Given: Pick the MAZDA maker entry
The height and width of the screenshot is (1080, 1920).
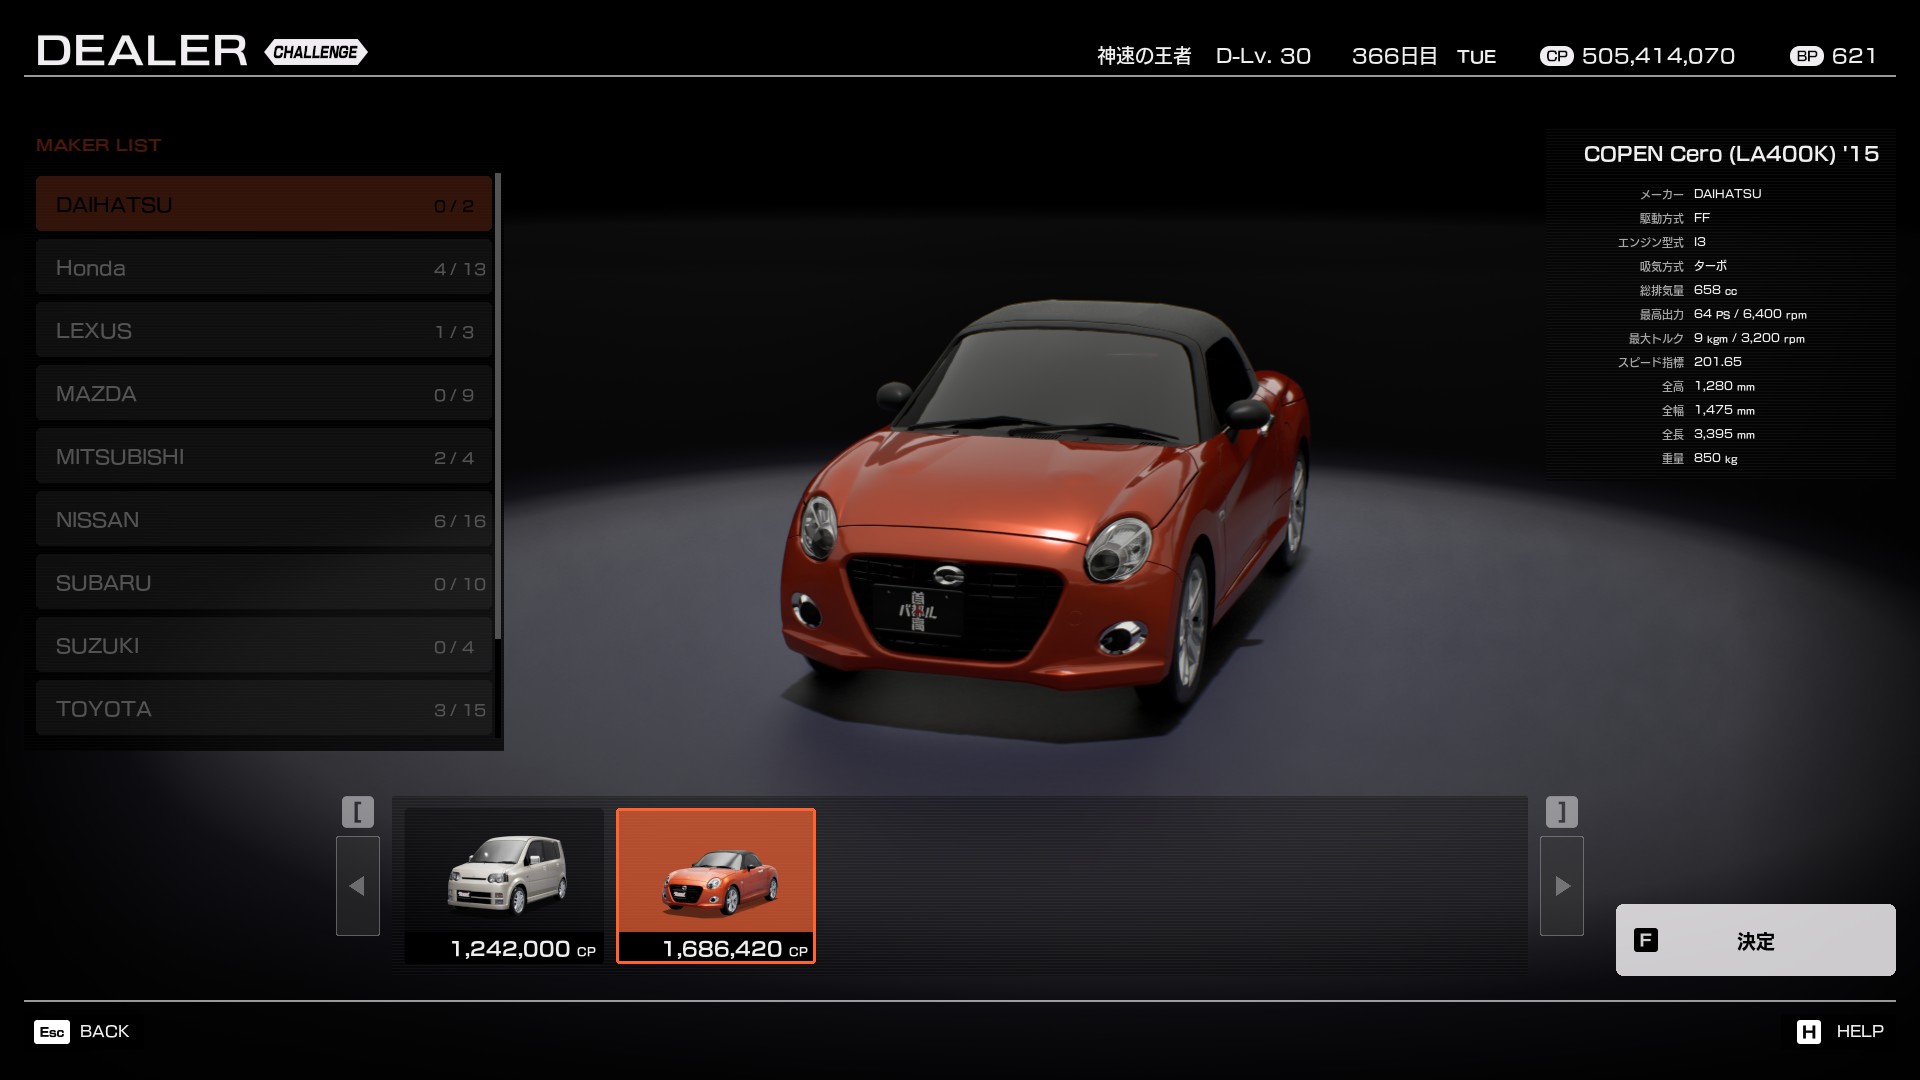Looking at the screenshot, I should click(x=264, y=394).
